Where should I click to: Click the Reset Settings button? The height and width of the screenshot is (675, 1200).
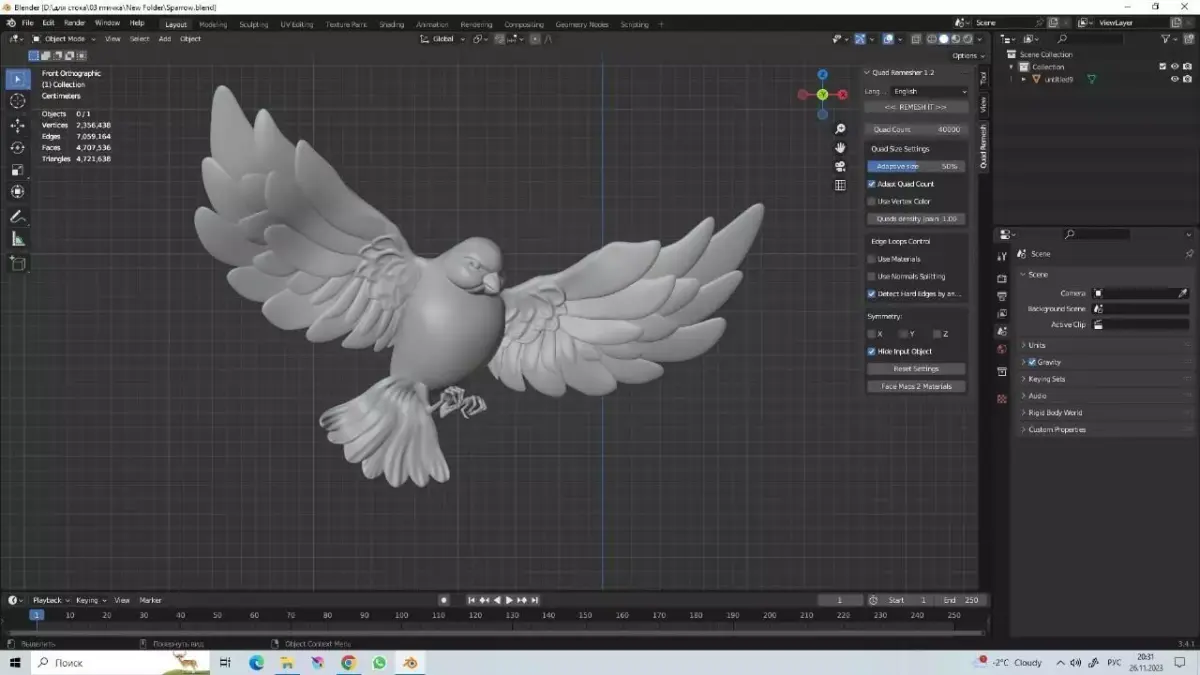(x=916, y=369)
